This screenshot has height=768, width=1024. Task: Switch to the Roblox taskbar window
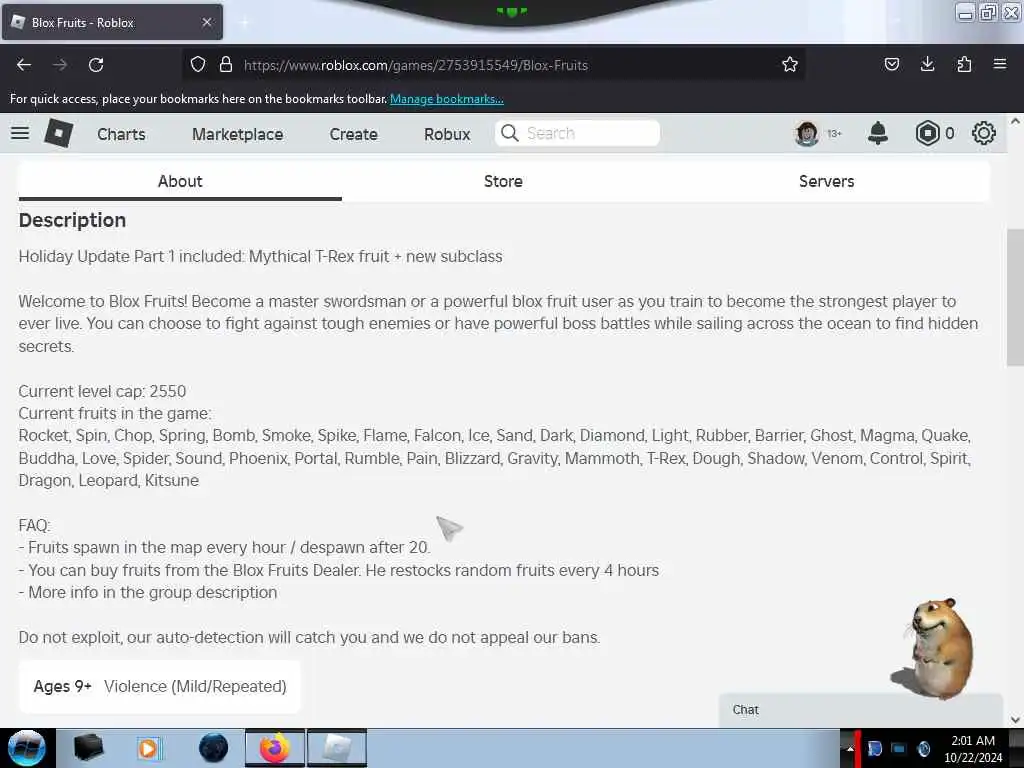point(337,748)
